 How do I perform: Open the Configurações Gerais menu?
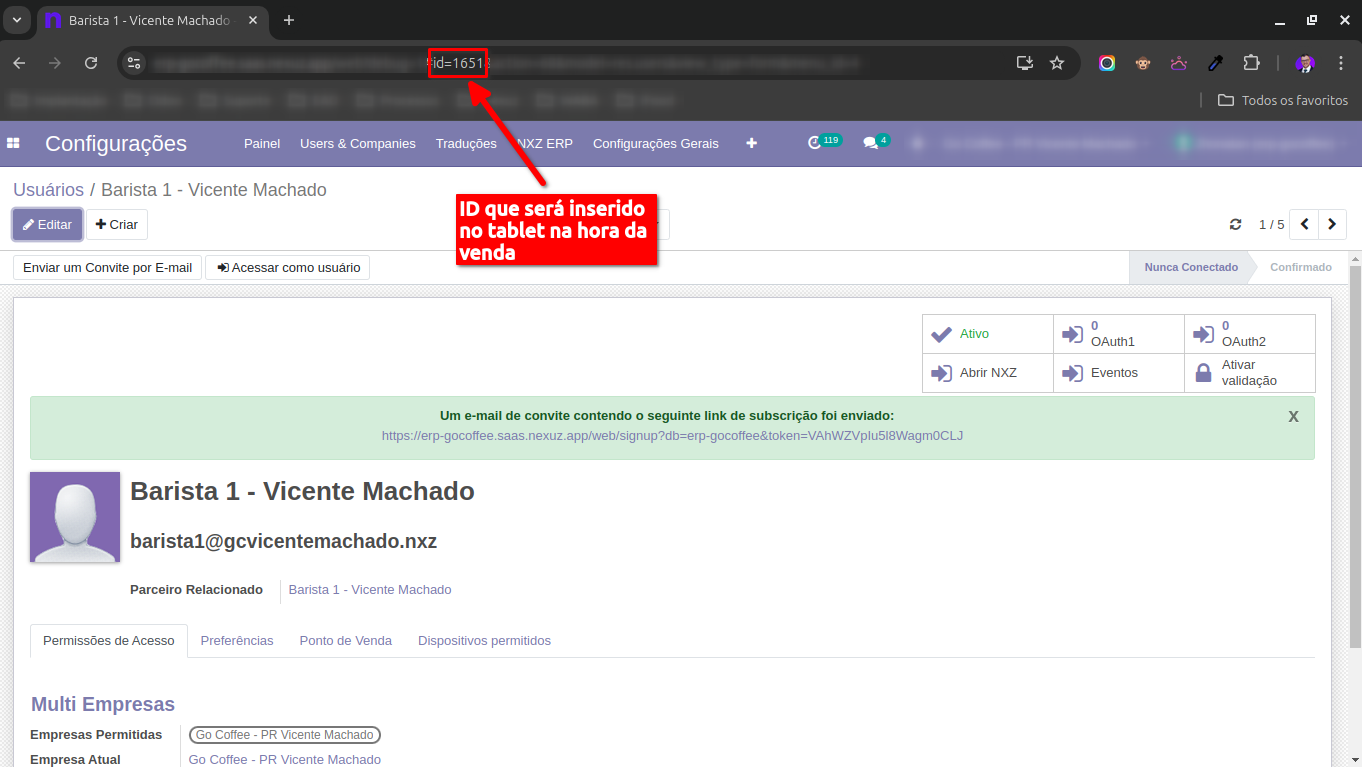(x=655, y=144)
